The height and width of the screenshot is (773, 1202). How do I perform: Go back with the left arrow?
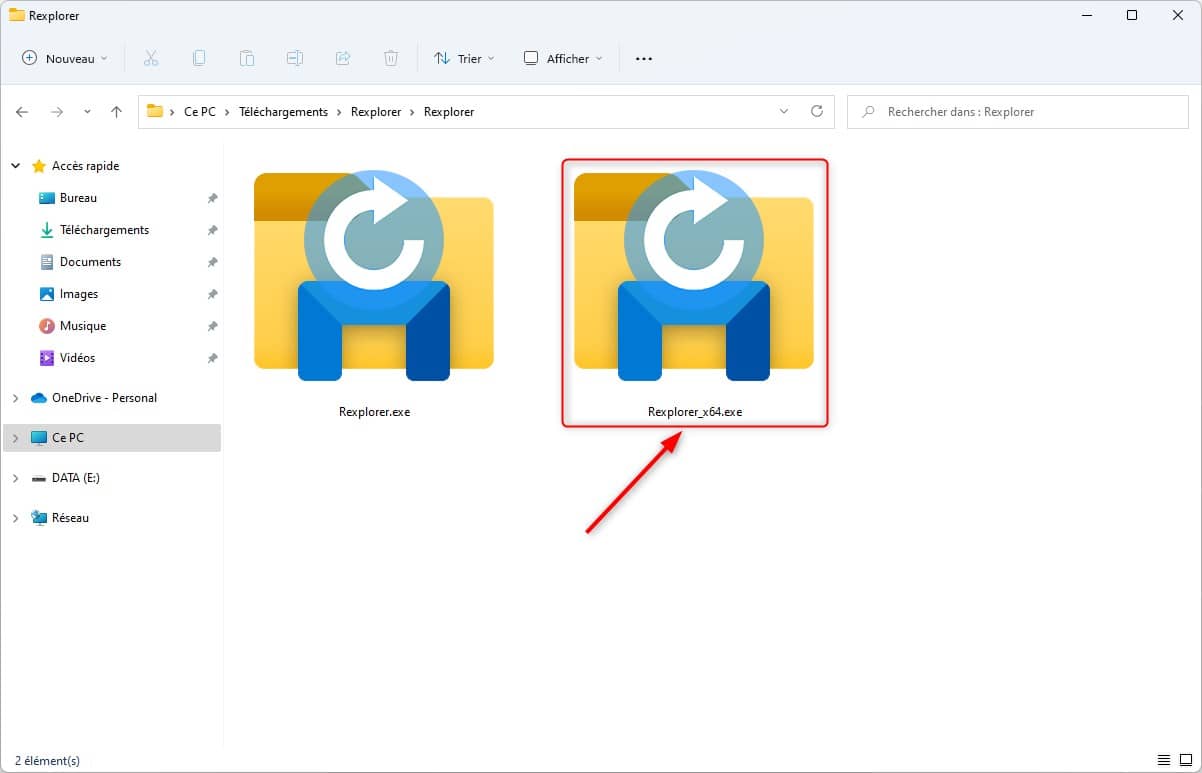pyautogui.click(x=23, y=112)
